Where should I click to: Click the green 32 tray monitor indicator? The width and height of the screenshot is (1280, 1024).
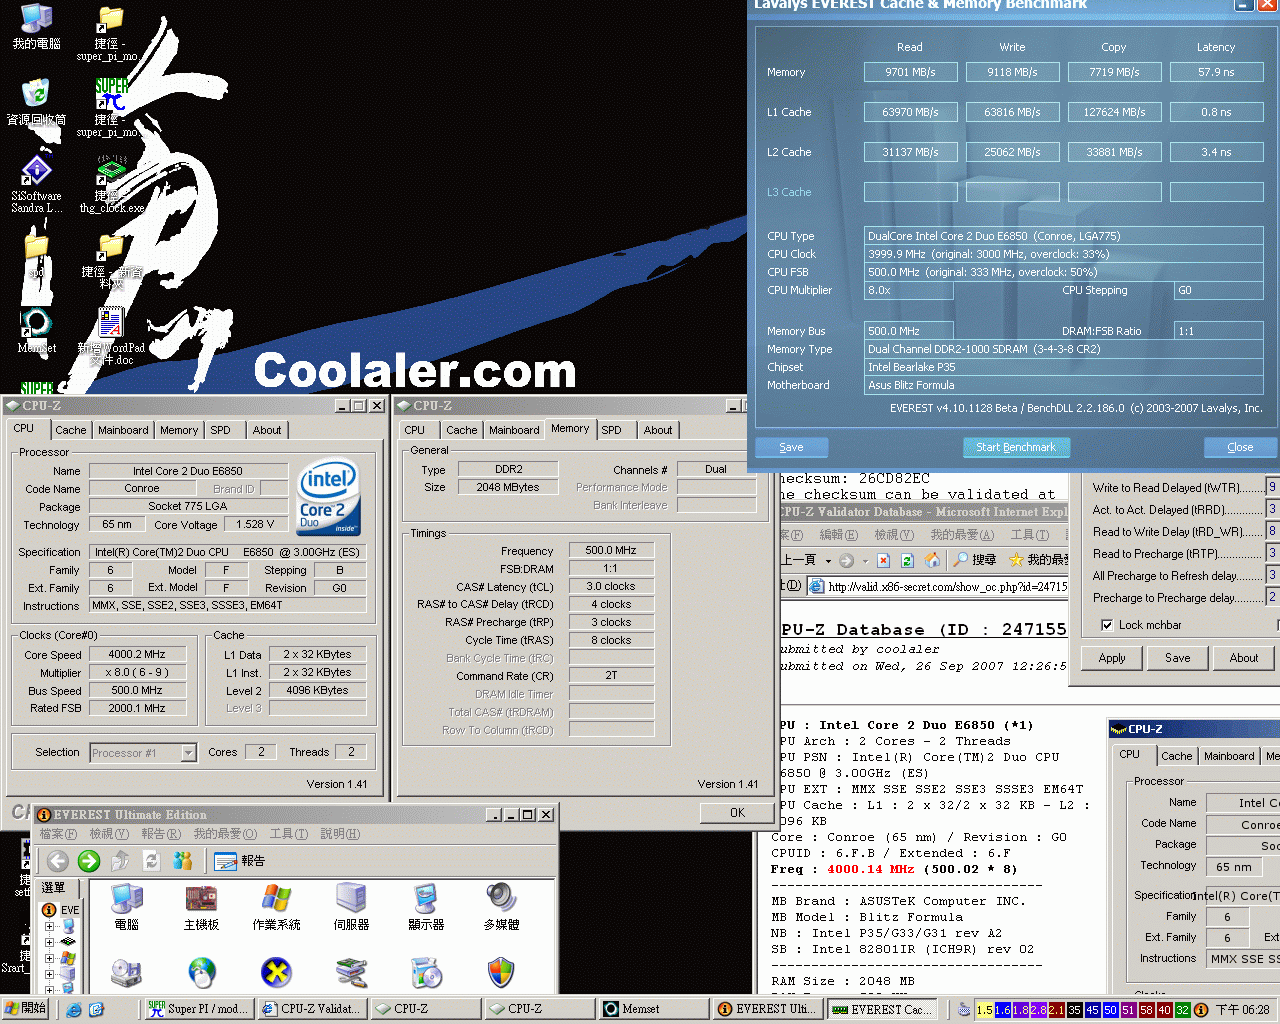click(x=1182, y=1010)
